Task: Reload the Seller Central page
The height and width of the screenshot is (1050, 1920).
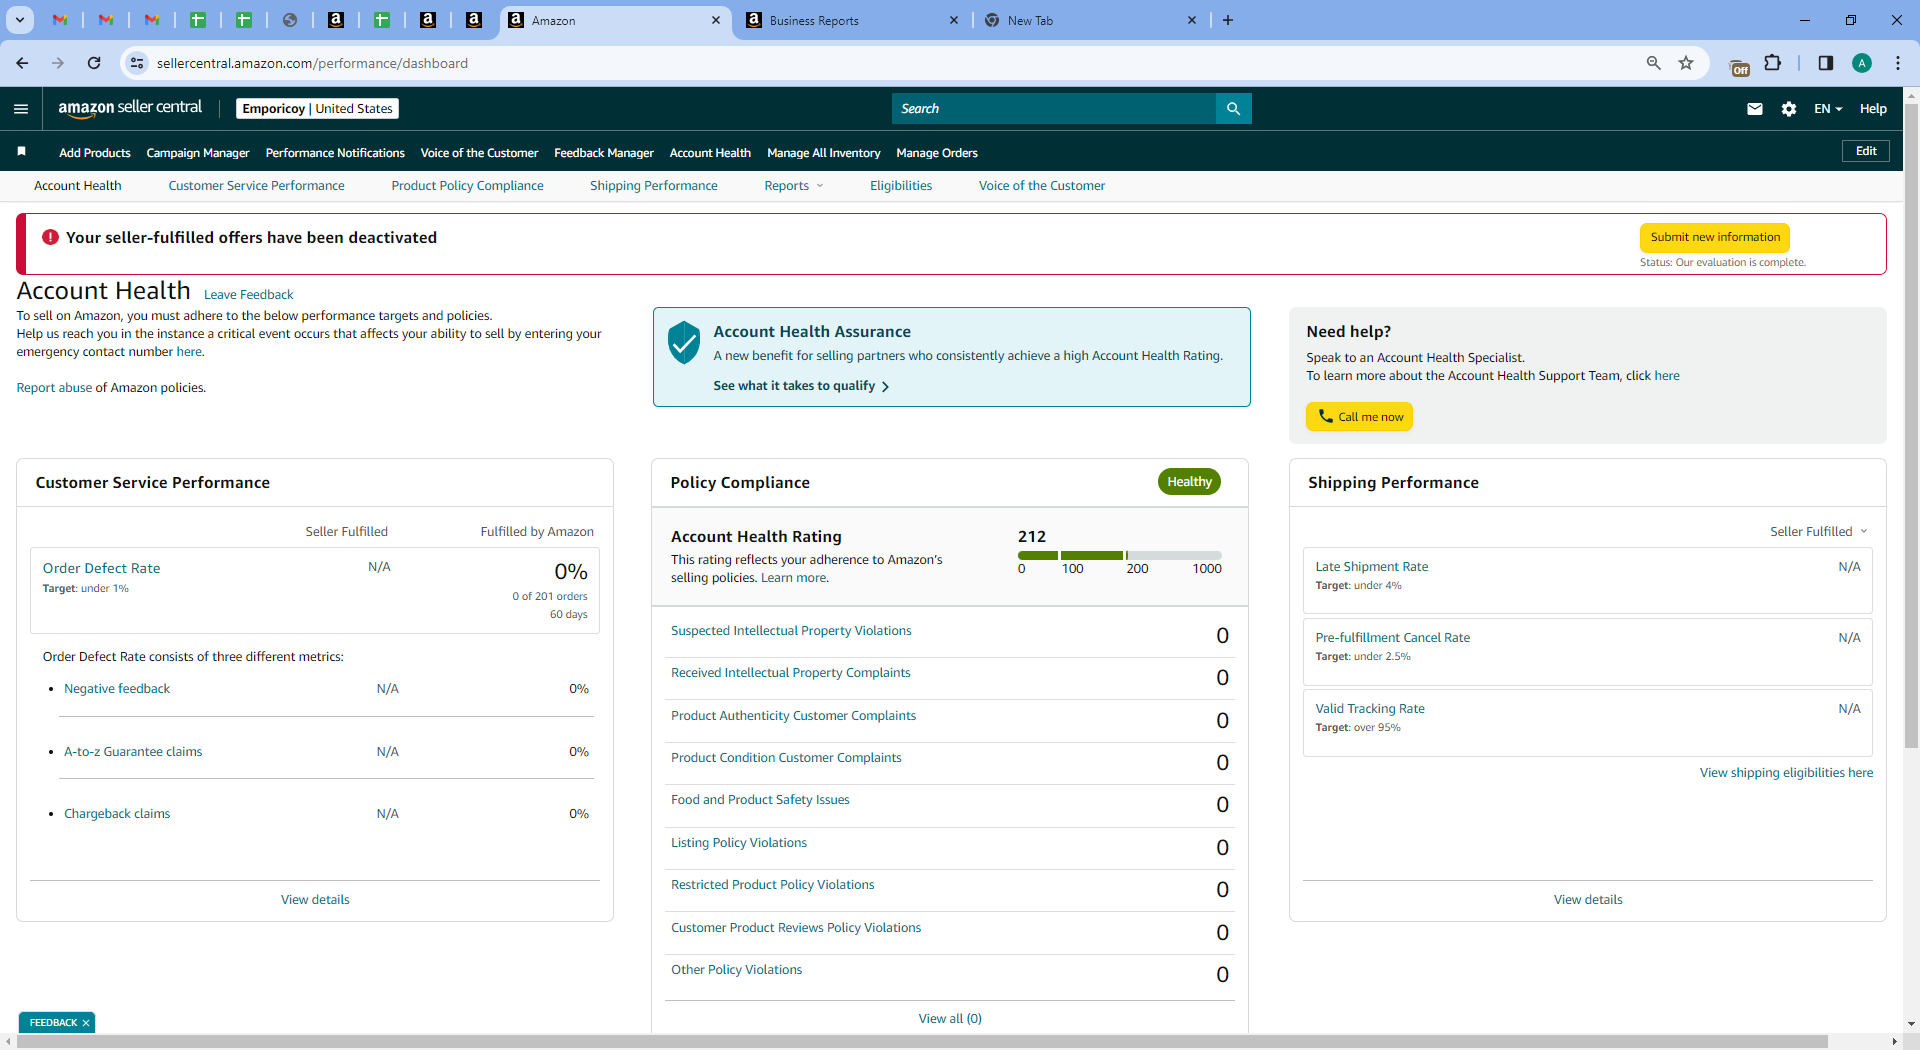Action: click(x=94, y=63)
